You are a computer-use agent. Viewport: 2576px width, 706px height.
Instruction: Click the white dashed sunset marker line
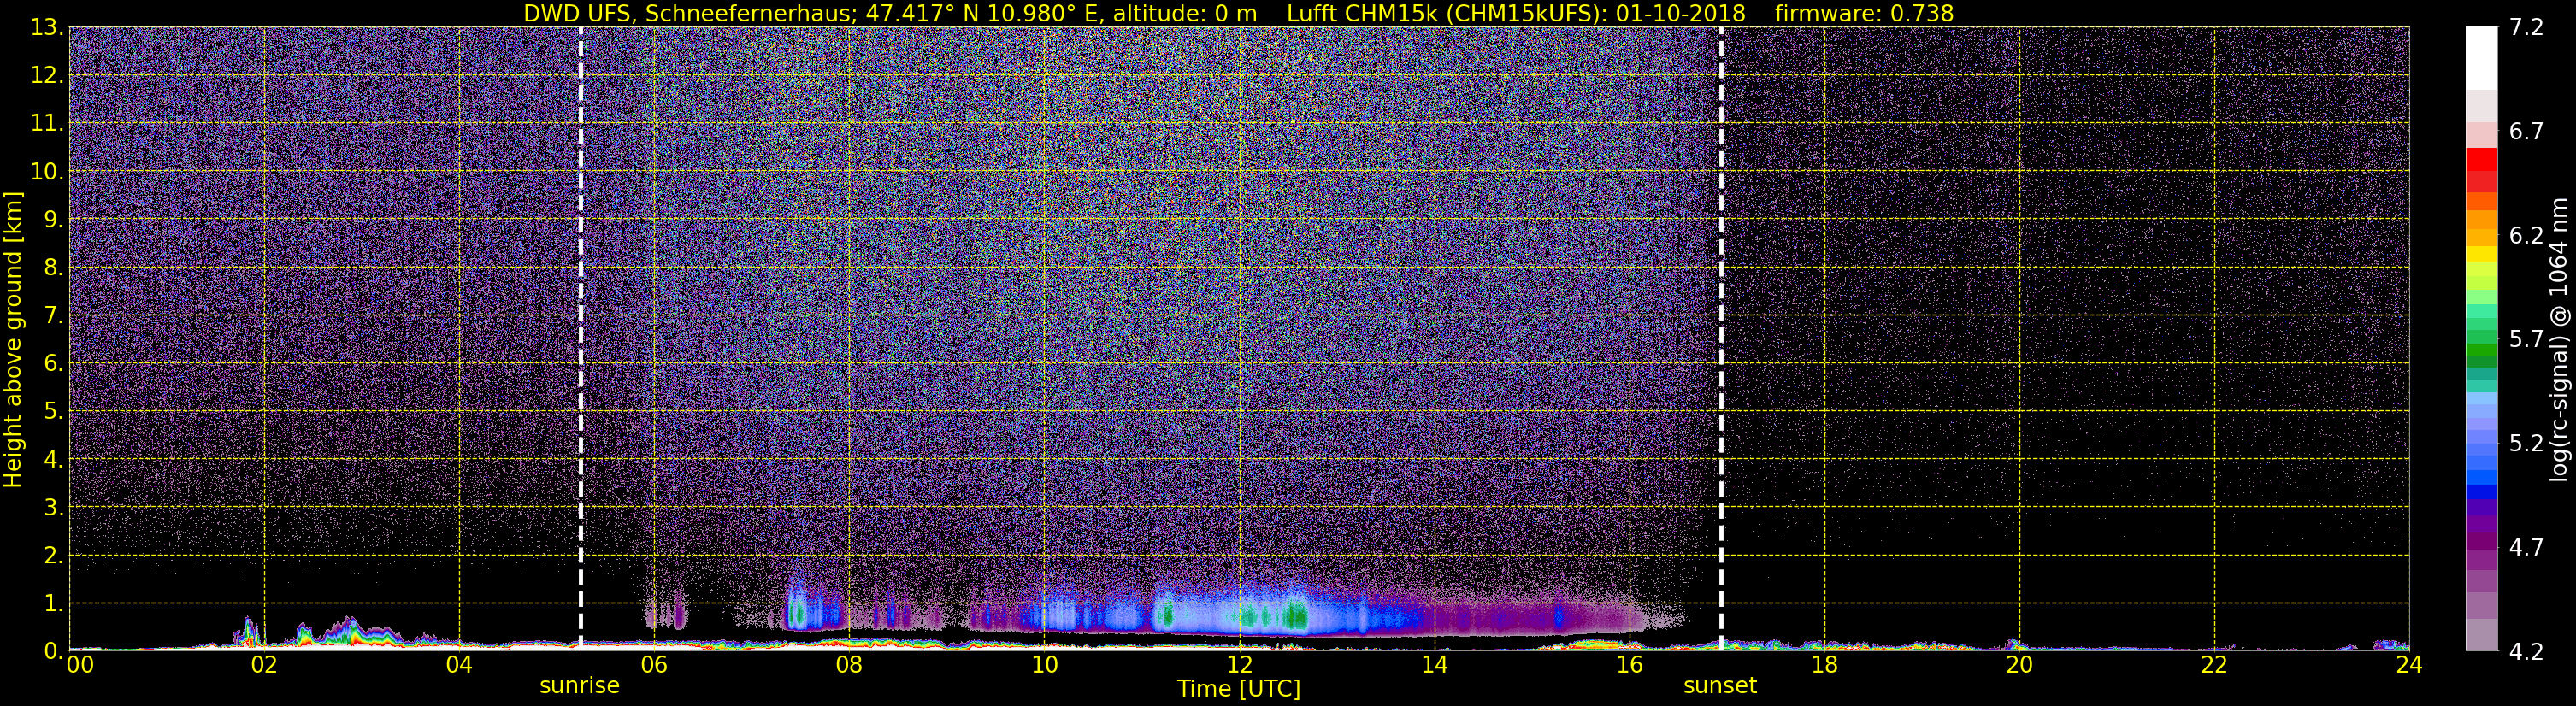[1721, 338]
